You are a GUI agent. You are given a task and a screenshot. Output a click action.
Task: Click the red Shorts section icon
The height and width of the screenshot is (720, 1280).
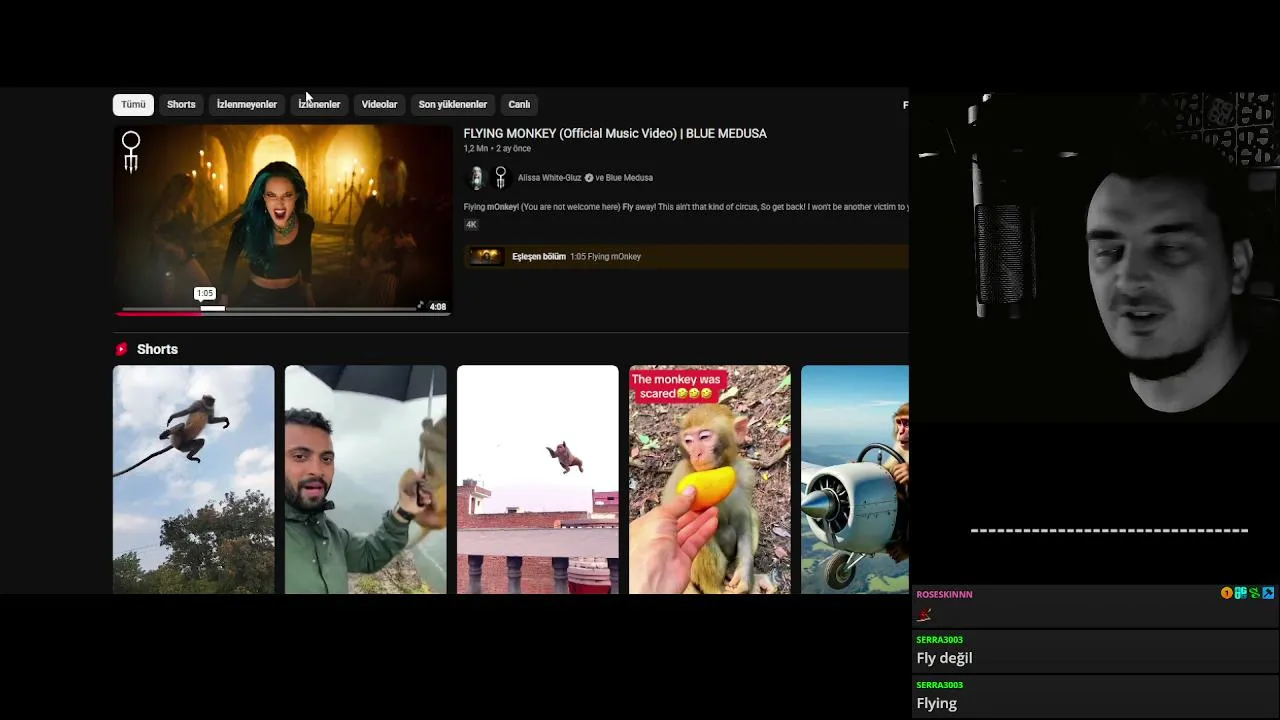click(x=121, y=349)
